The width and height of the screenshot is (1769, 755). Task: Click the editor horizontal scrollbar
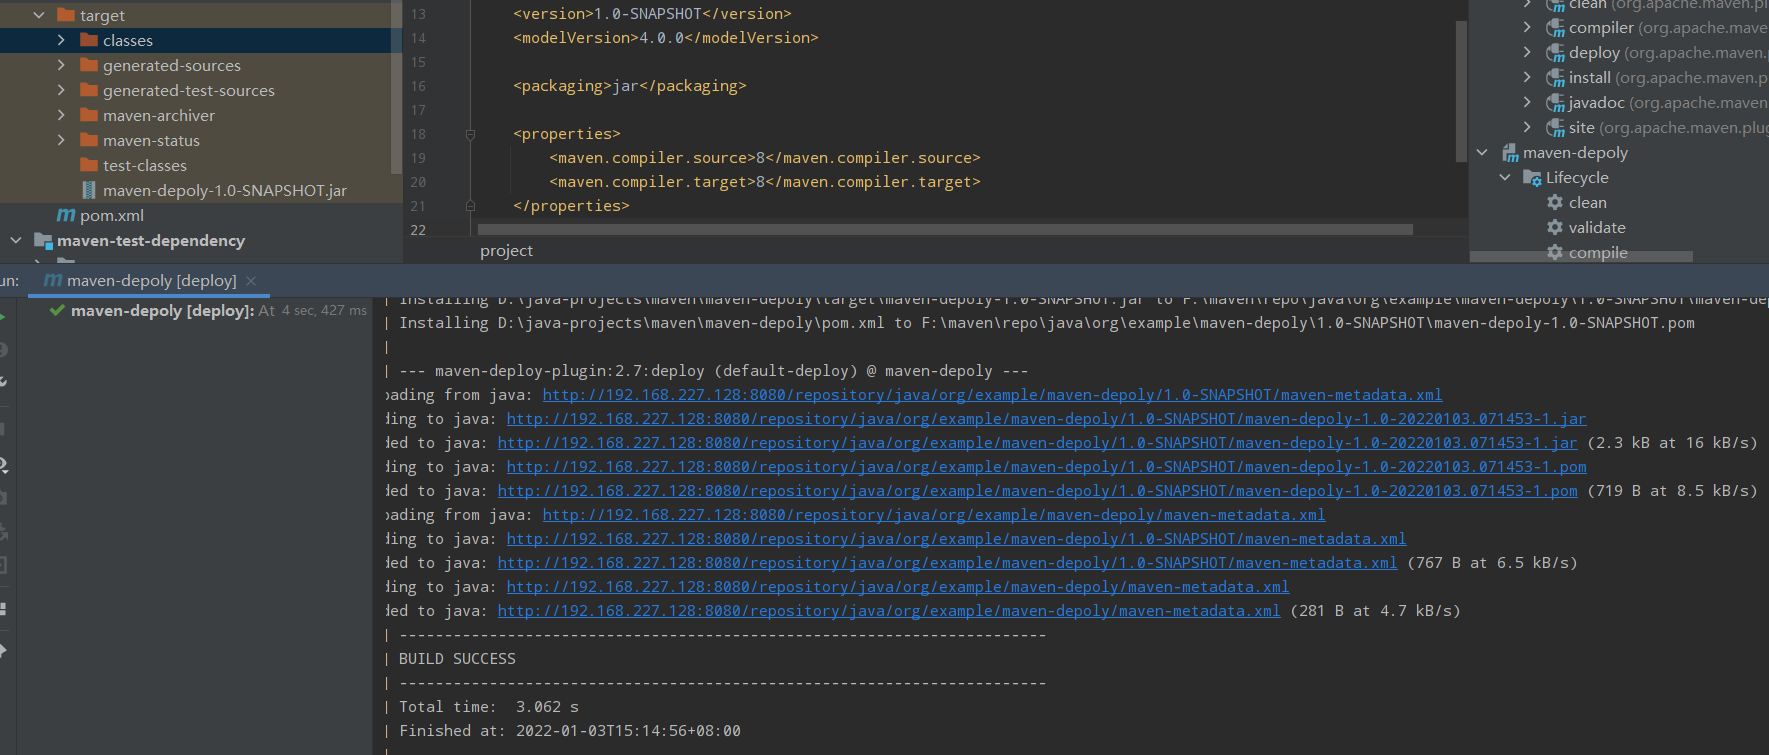945,229
